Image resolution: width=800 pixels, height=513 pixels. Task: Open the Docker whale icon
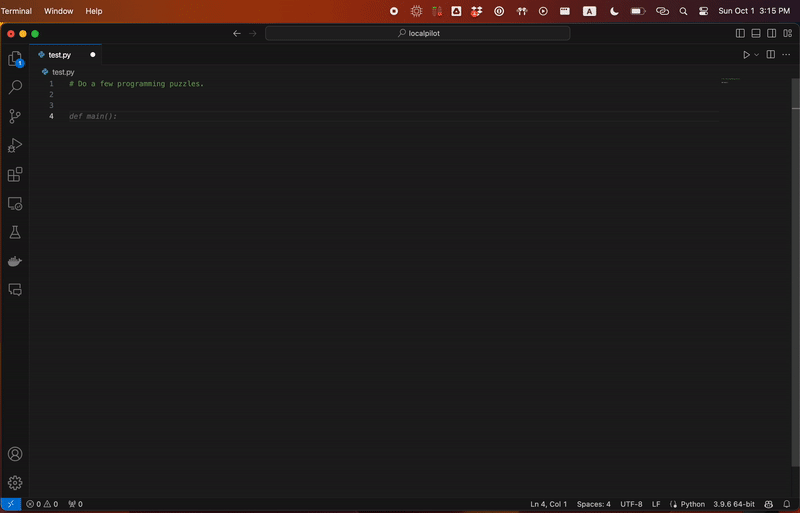coord(15,261)
